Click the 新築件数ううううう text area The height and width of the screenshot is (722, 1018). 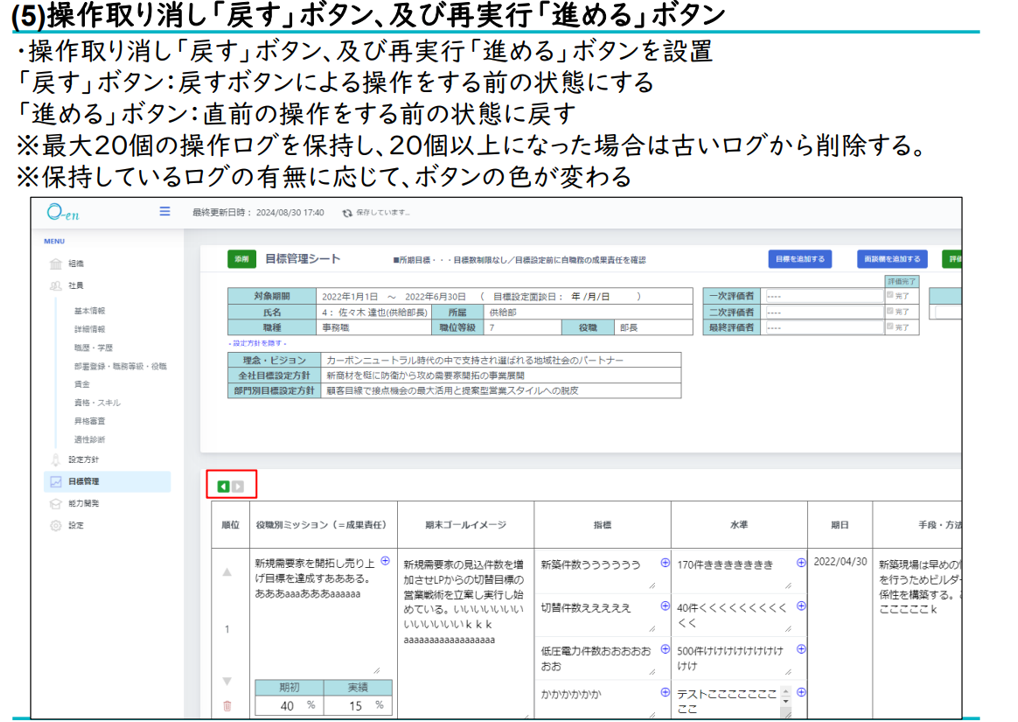[x=597, y=571]
